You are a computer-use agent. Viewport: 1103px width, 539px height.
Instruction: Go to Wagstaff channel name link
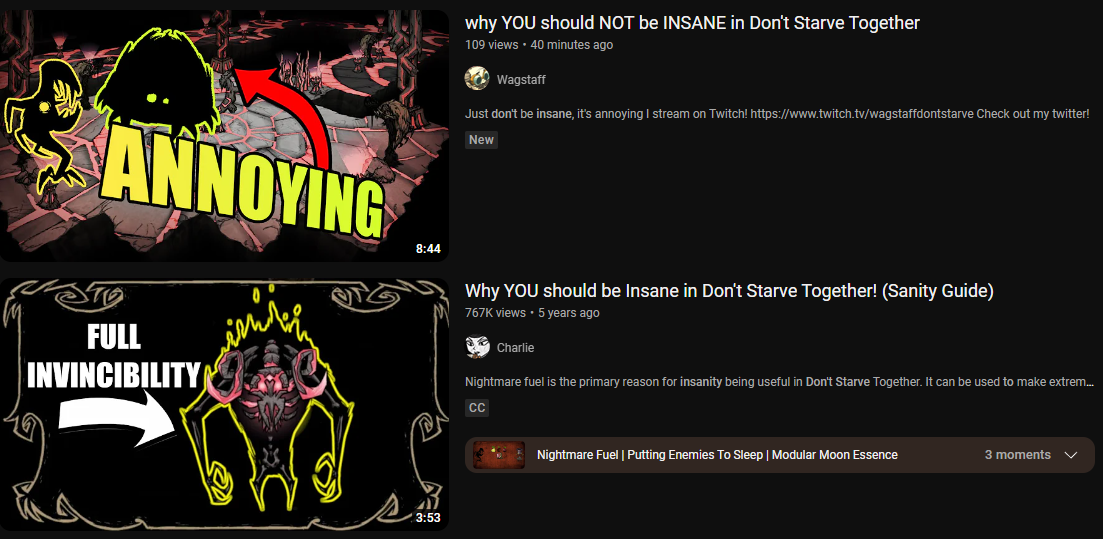(x=521, y=80)
